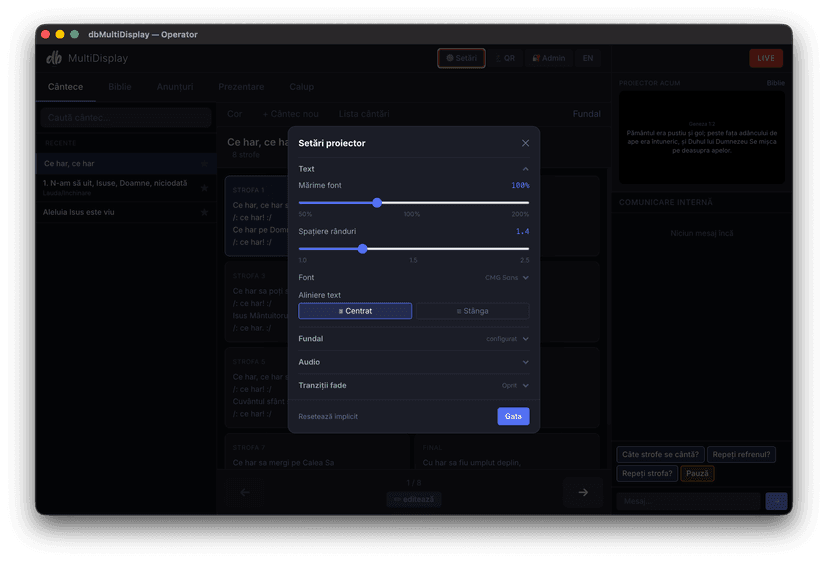Confirm settings with the Gata button

pyautogui.click(x=513, y=416)
